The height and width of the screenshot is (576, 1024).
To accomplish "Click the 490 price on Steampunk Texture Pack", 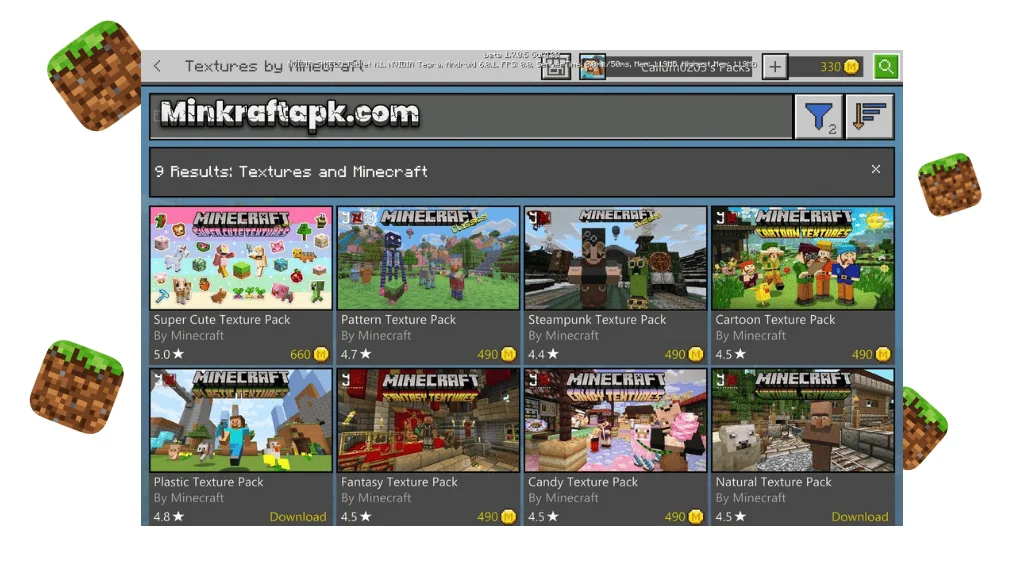I will pyautogui.click(x=684, y=354).
